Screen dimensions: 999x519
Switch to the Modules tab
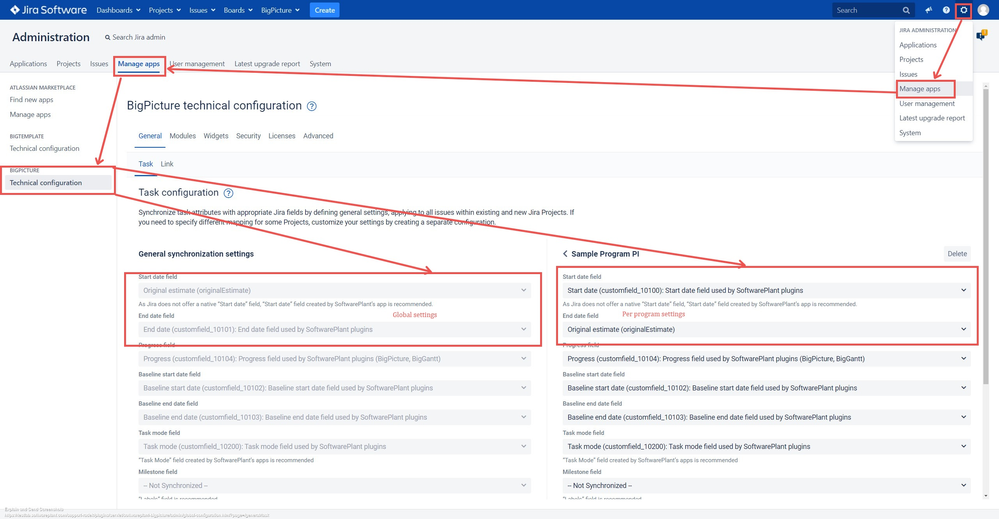[182, 136]
